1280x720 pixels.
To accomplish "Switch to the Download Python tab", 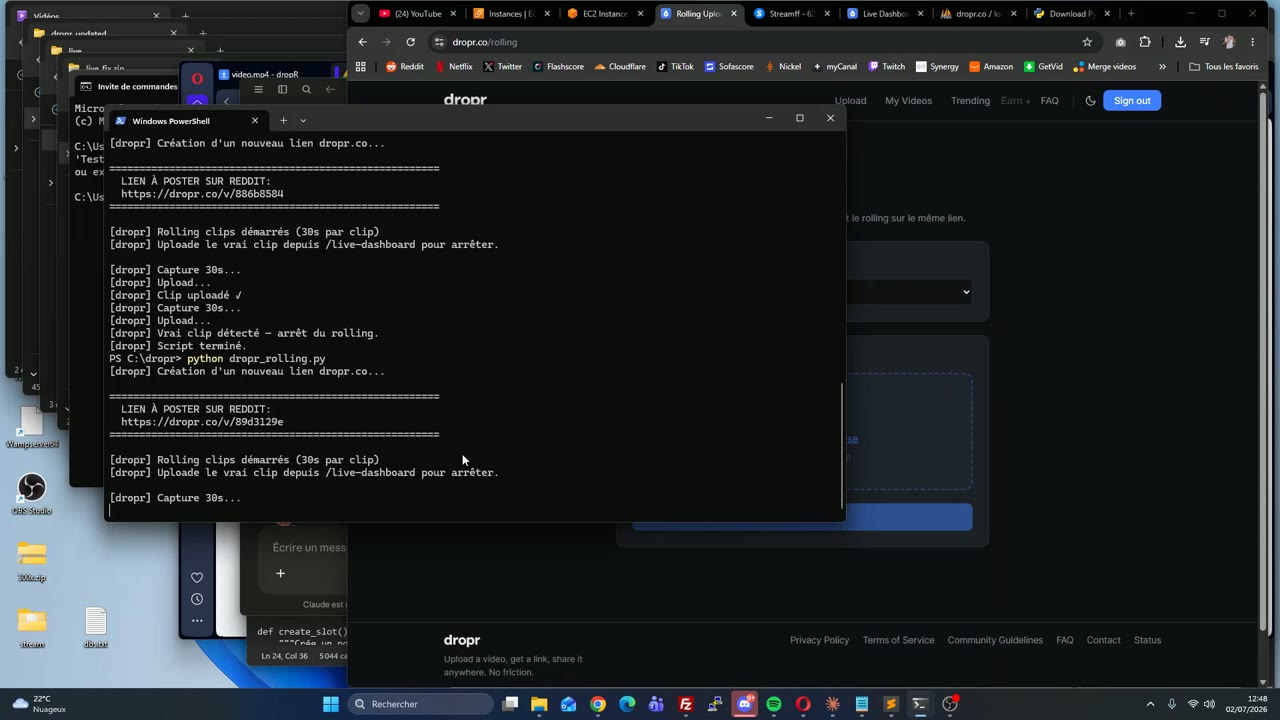I will point(1073,14).
